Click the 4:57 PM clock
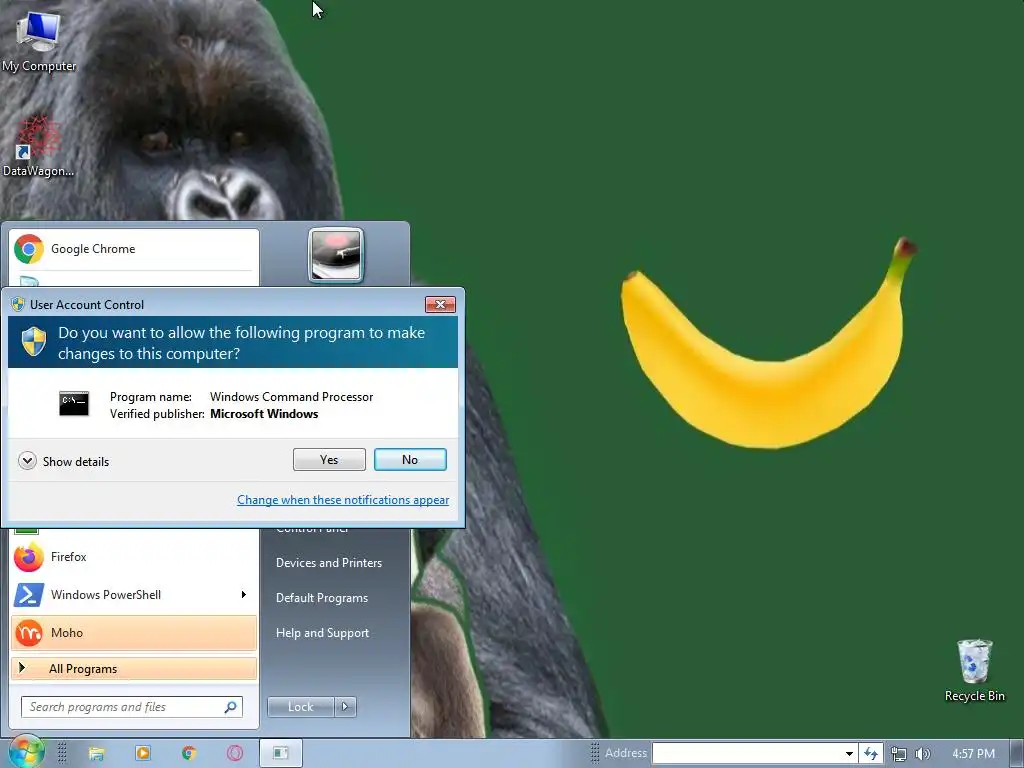Screen dimensions: 1024x768 click(x=973, y=754)
